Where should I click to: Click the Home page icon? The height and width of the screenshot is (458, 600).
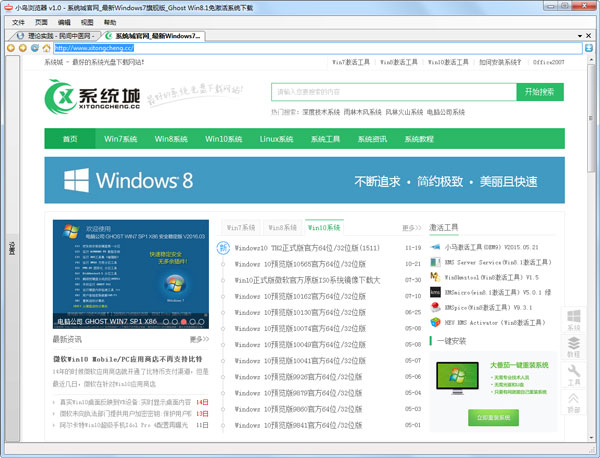pos(46,48)
